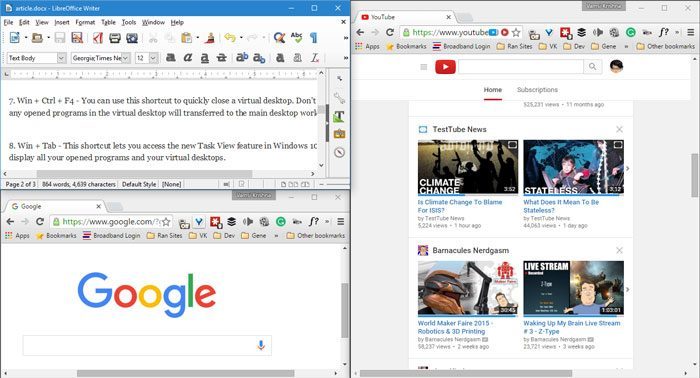Open the New document dropdown arrow
Screen dimensions: 700x378
26,38
